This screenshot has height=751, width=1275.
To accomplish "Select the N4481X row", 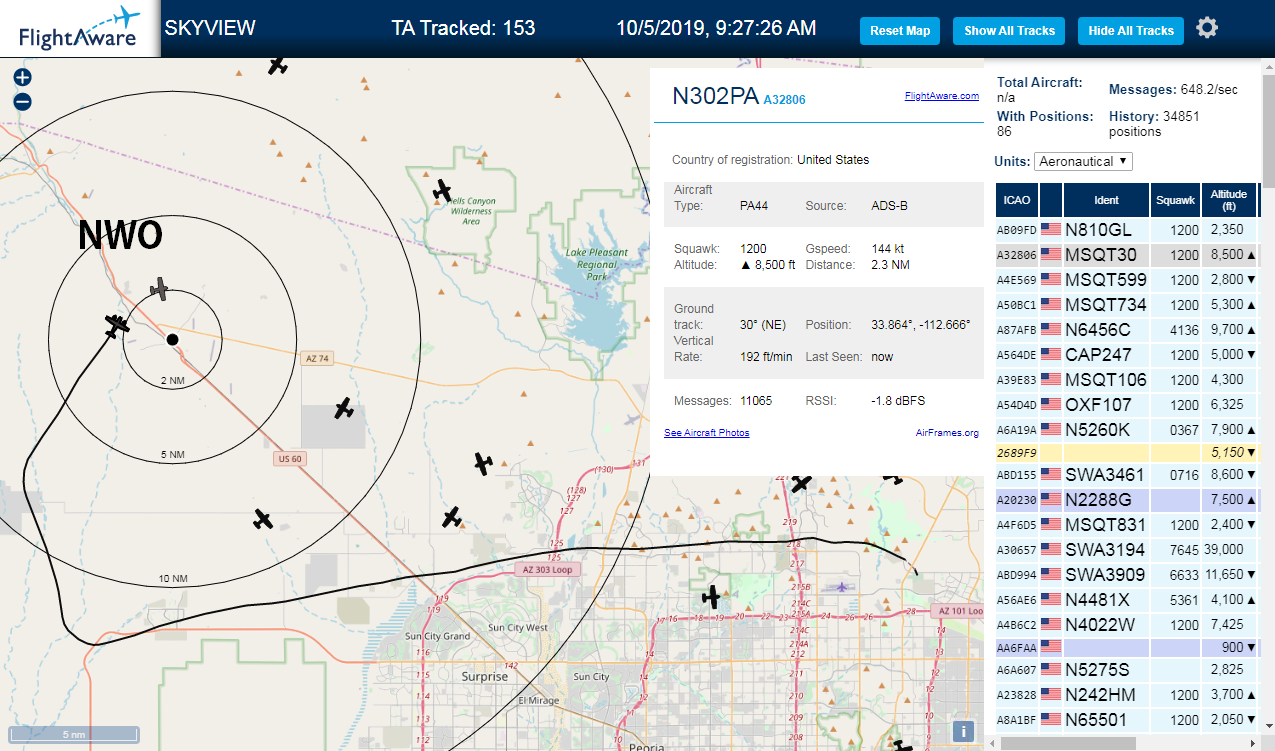I will [x=1126, y=600].
